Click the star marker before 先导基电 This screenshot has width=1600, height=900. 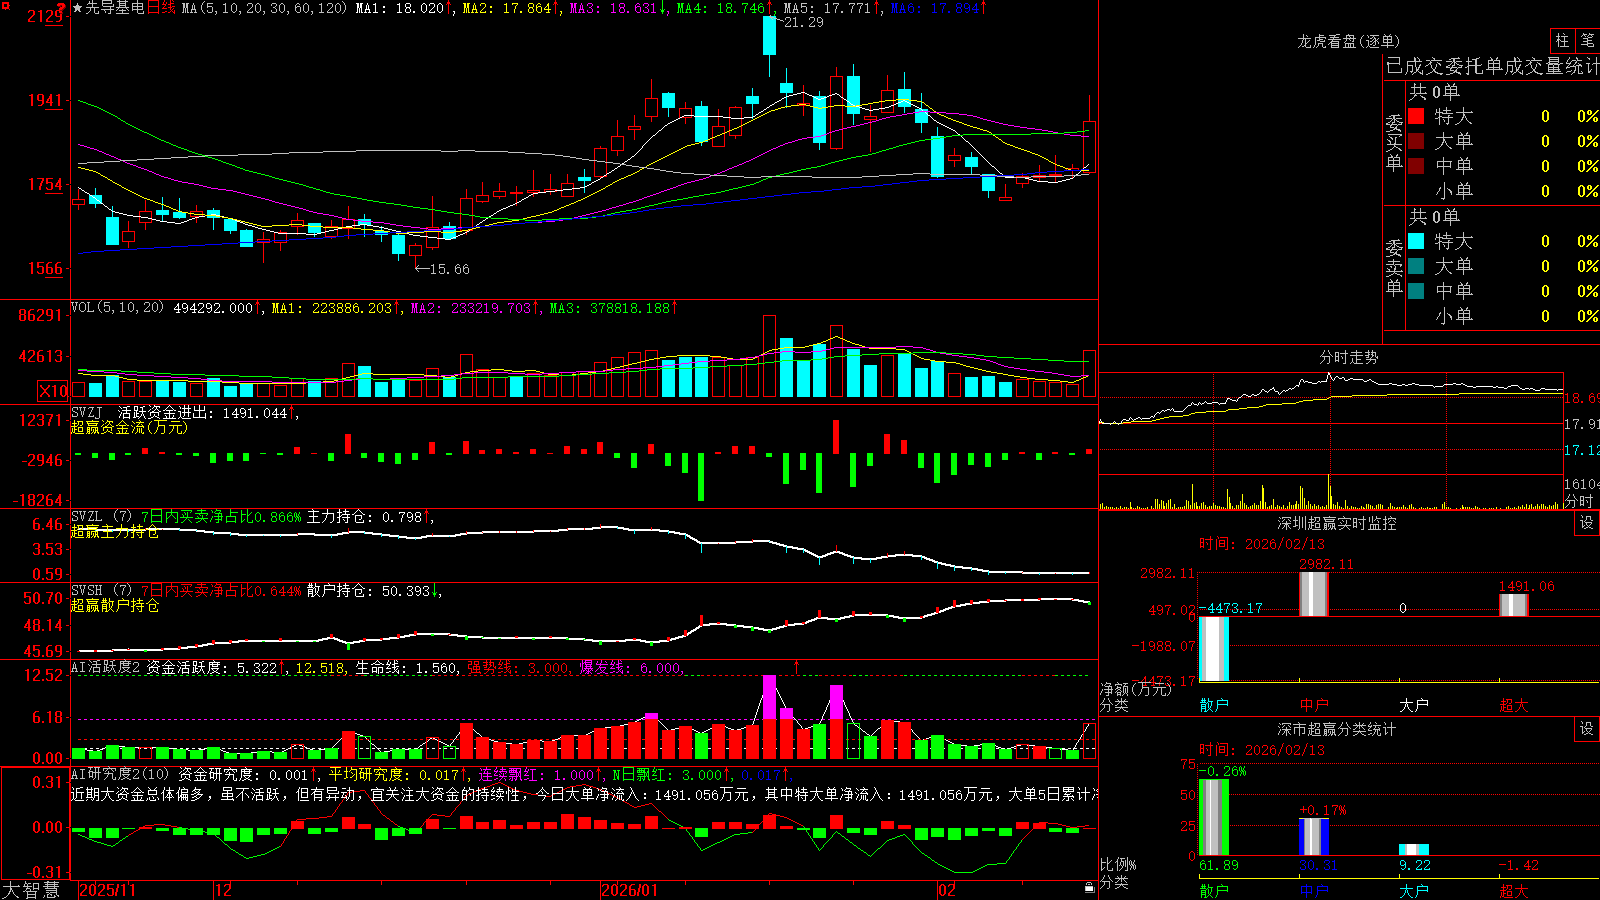pos(77,8)
